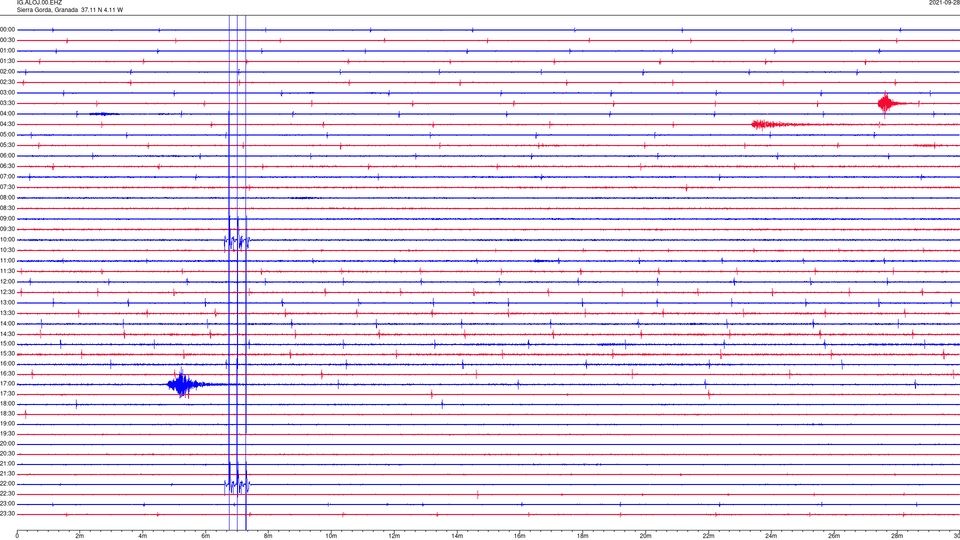Click the 12:00 time label
Screen dimensions: 960x540
(8, 282)
